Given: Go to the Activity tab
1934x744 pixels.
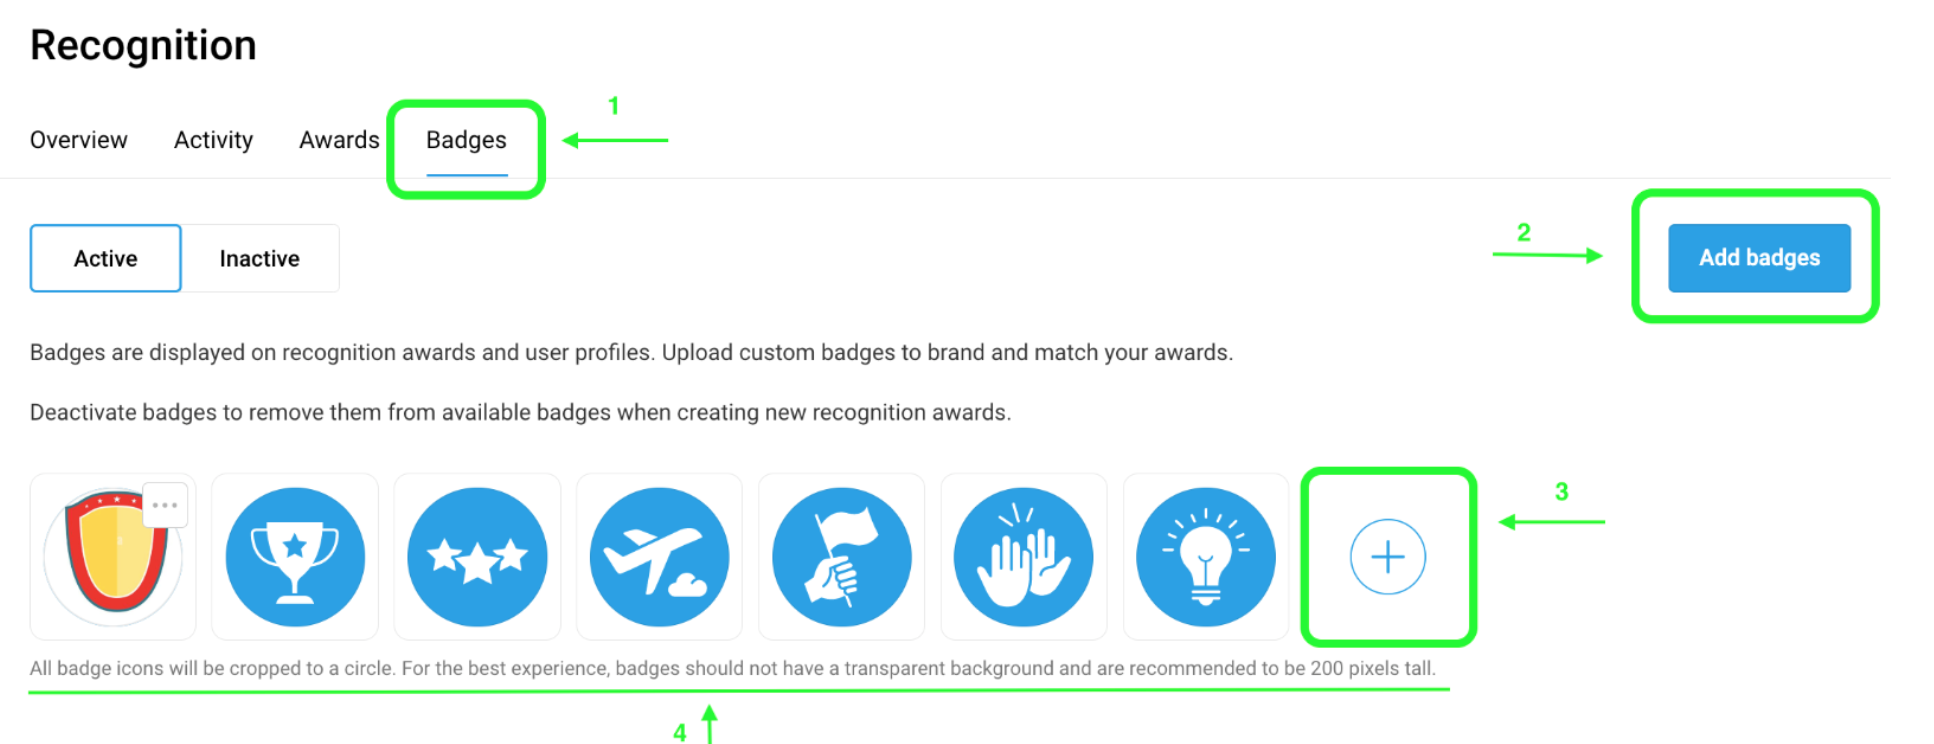Looking at the screenshot, I should point(212,140).
